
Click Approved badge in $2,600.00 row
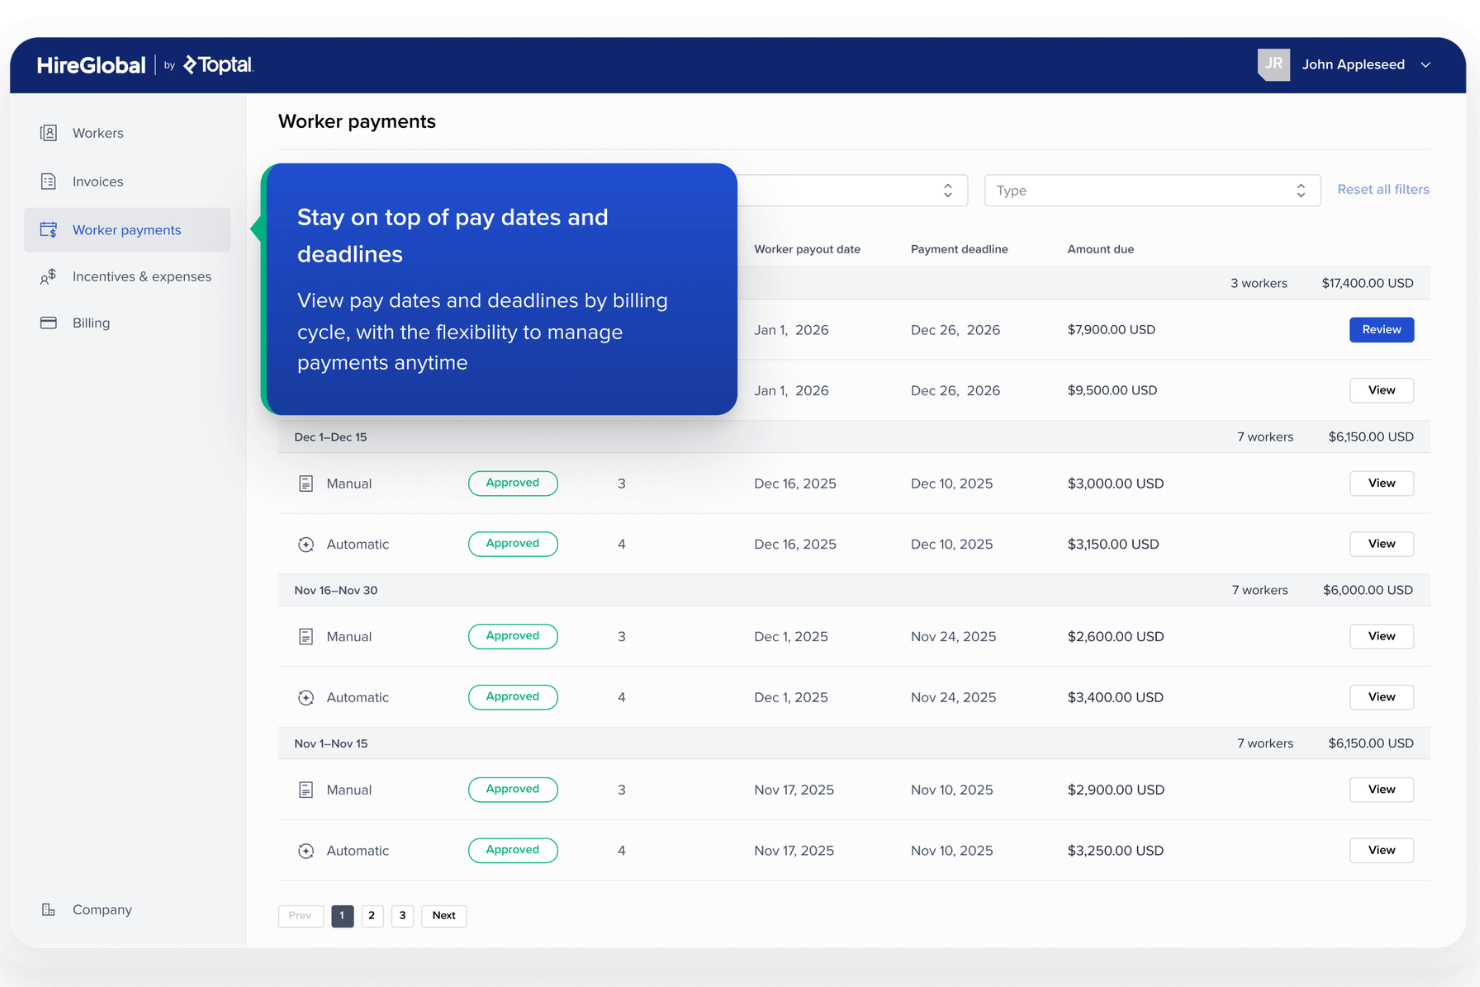tap(513, 636)
